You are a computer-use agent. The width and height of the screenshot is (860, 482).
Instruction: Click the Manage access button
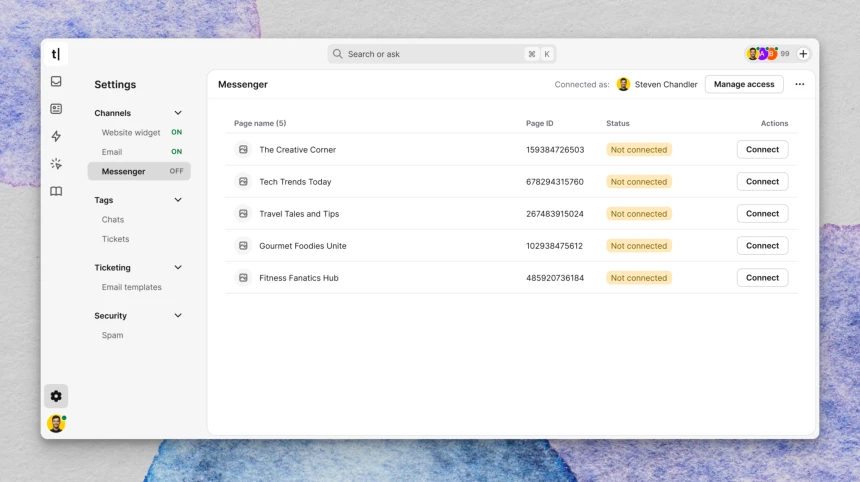click(744, 84)
